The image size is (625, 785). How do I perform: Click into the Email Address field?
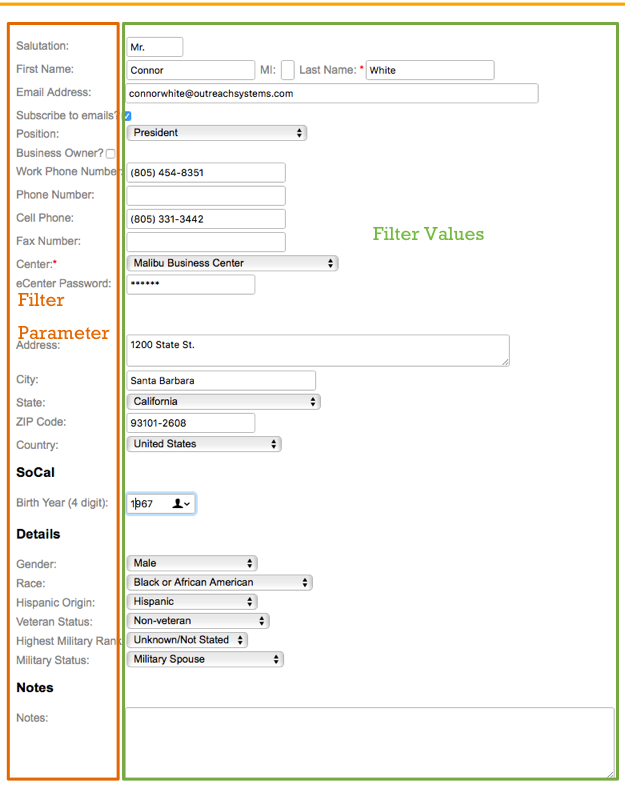tap(332, 93)
